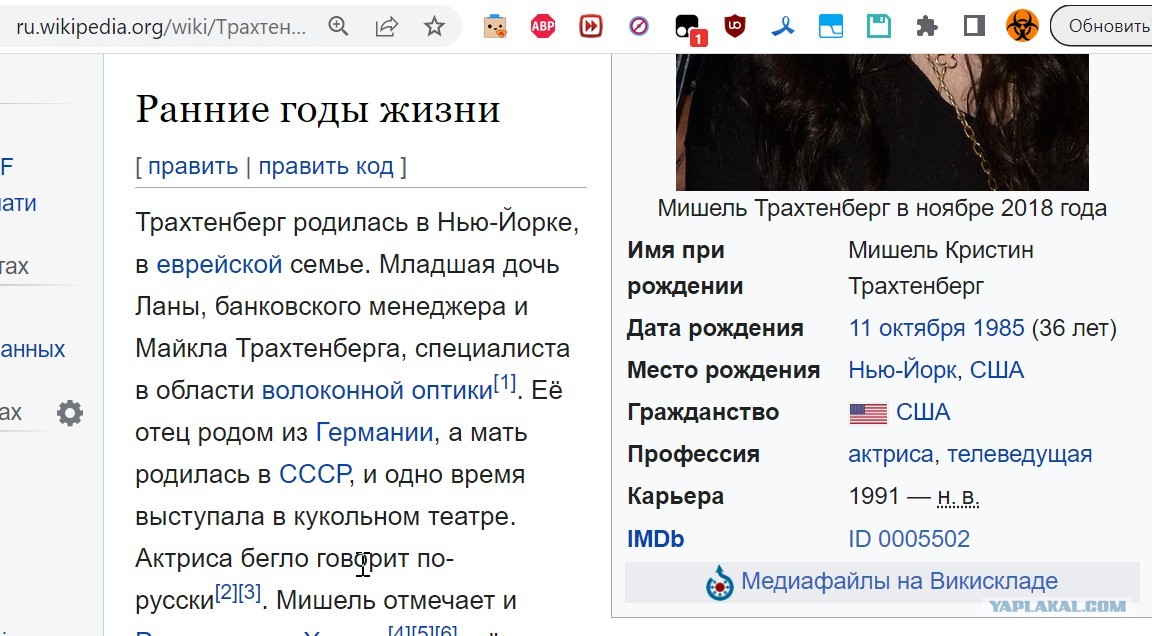
Task: Click the 'Гражданство' infobox label
Action: (x=702, y=413)
